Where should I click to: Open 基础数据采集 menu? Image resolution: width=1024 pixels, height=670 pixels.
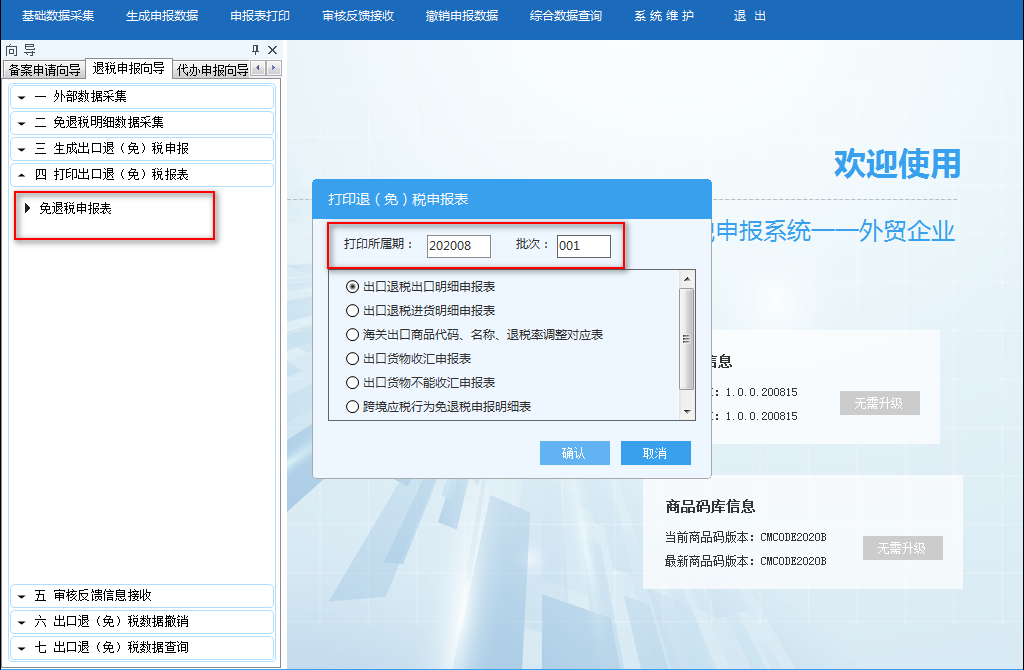(58, 16)
